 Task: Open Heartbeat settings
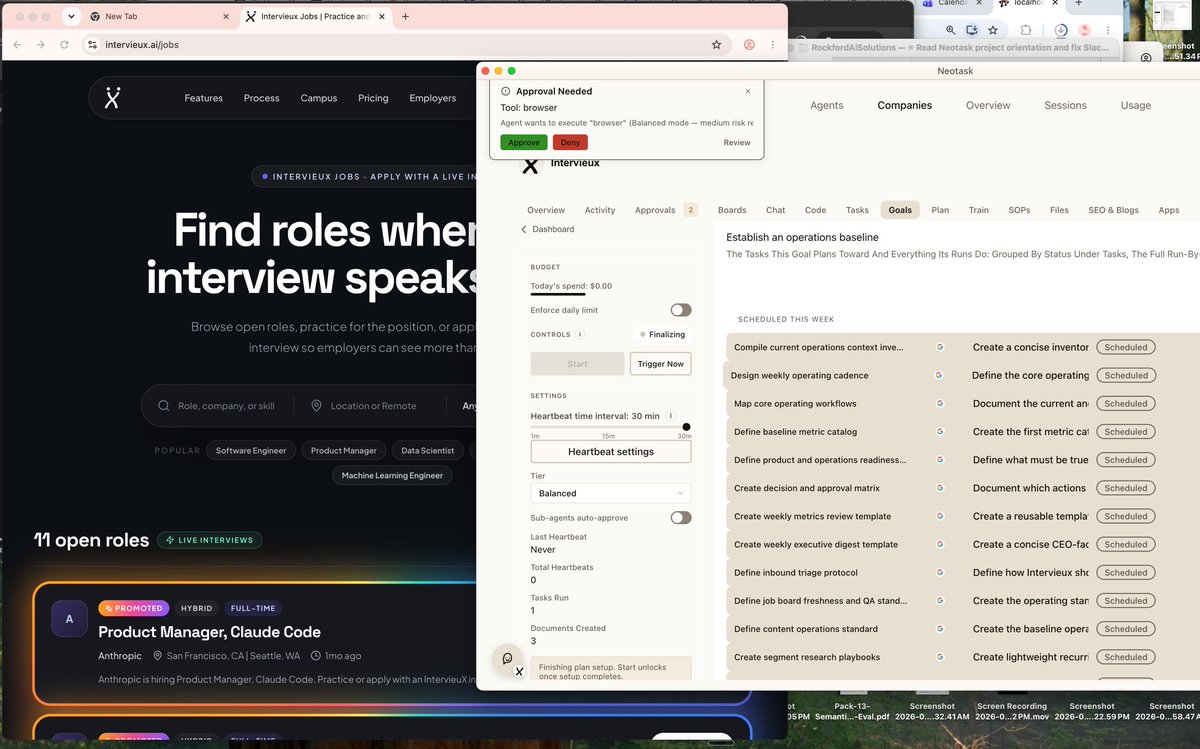(x=610, y=451)
